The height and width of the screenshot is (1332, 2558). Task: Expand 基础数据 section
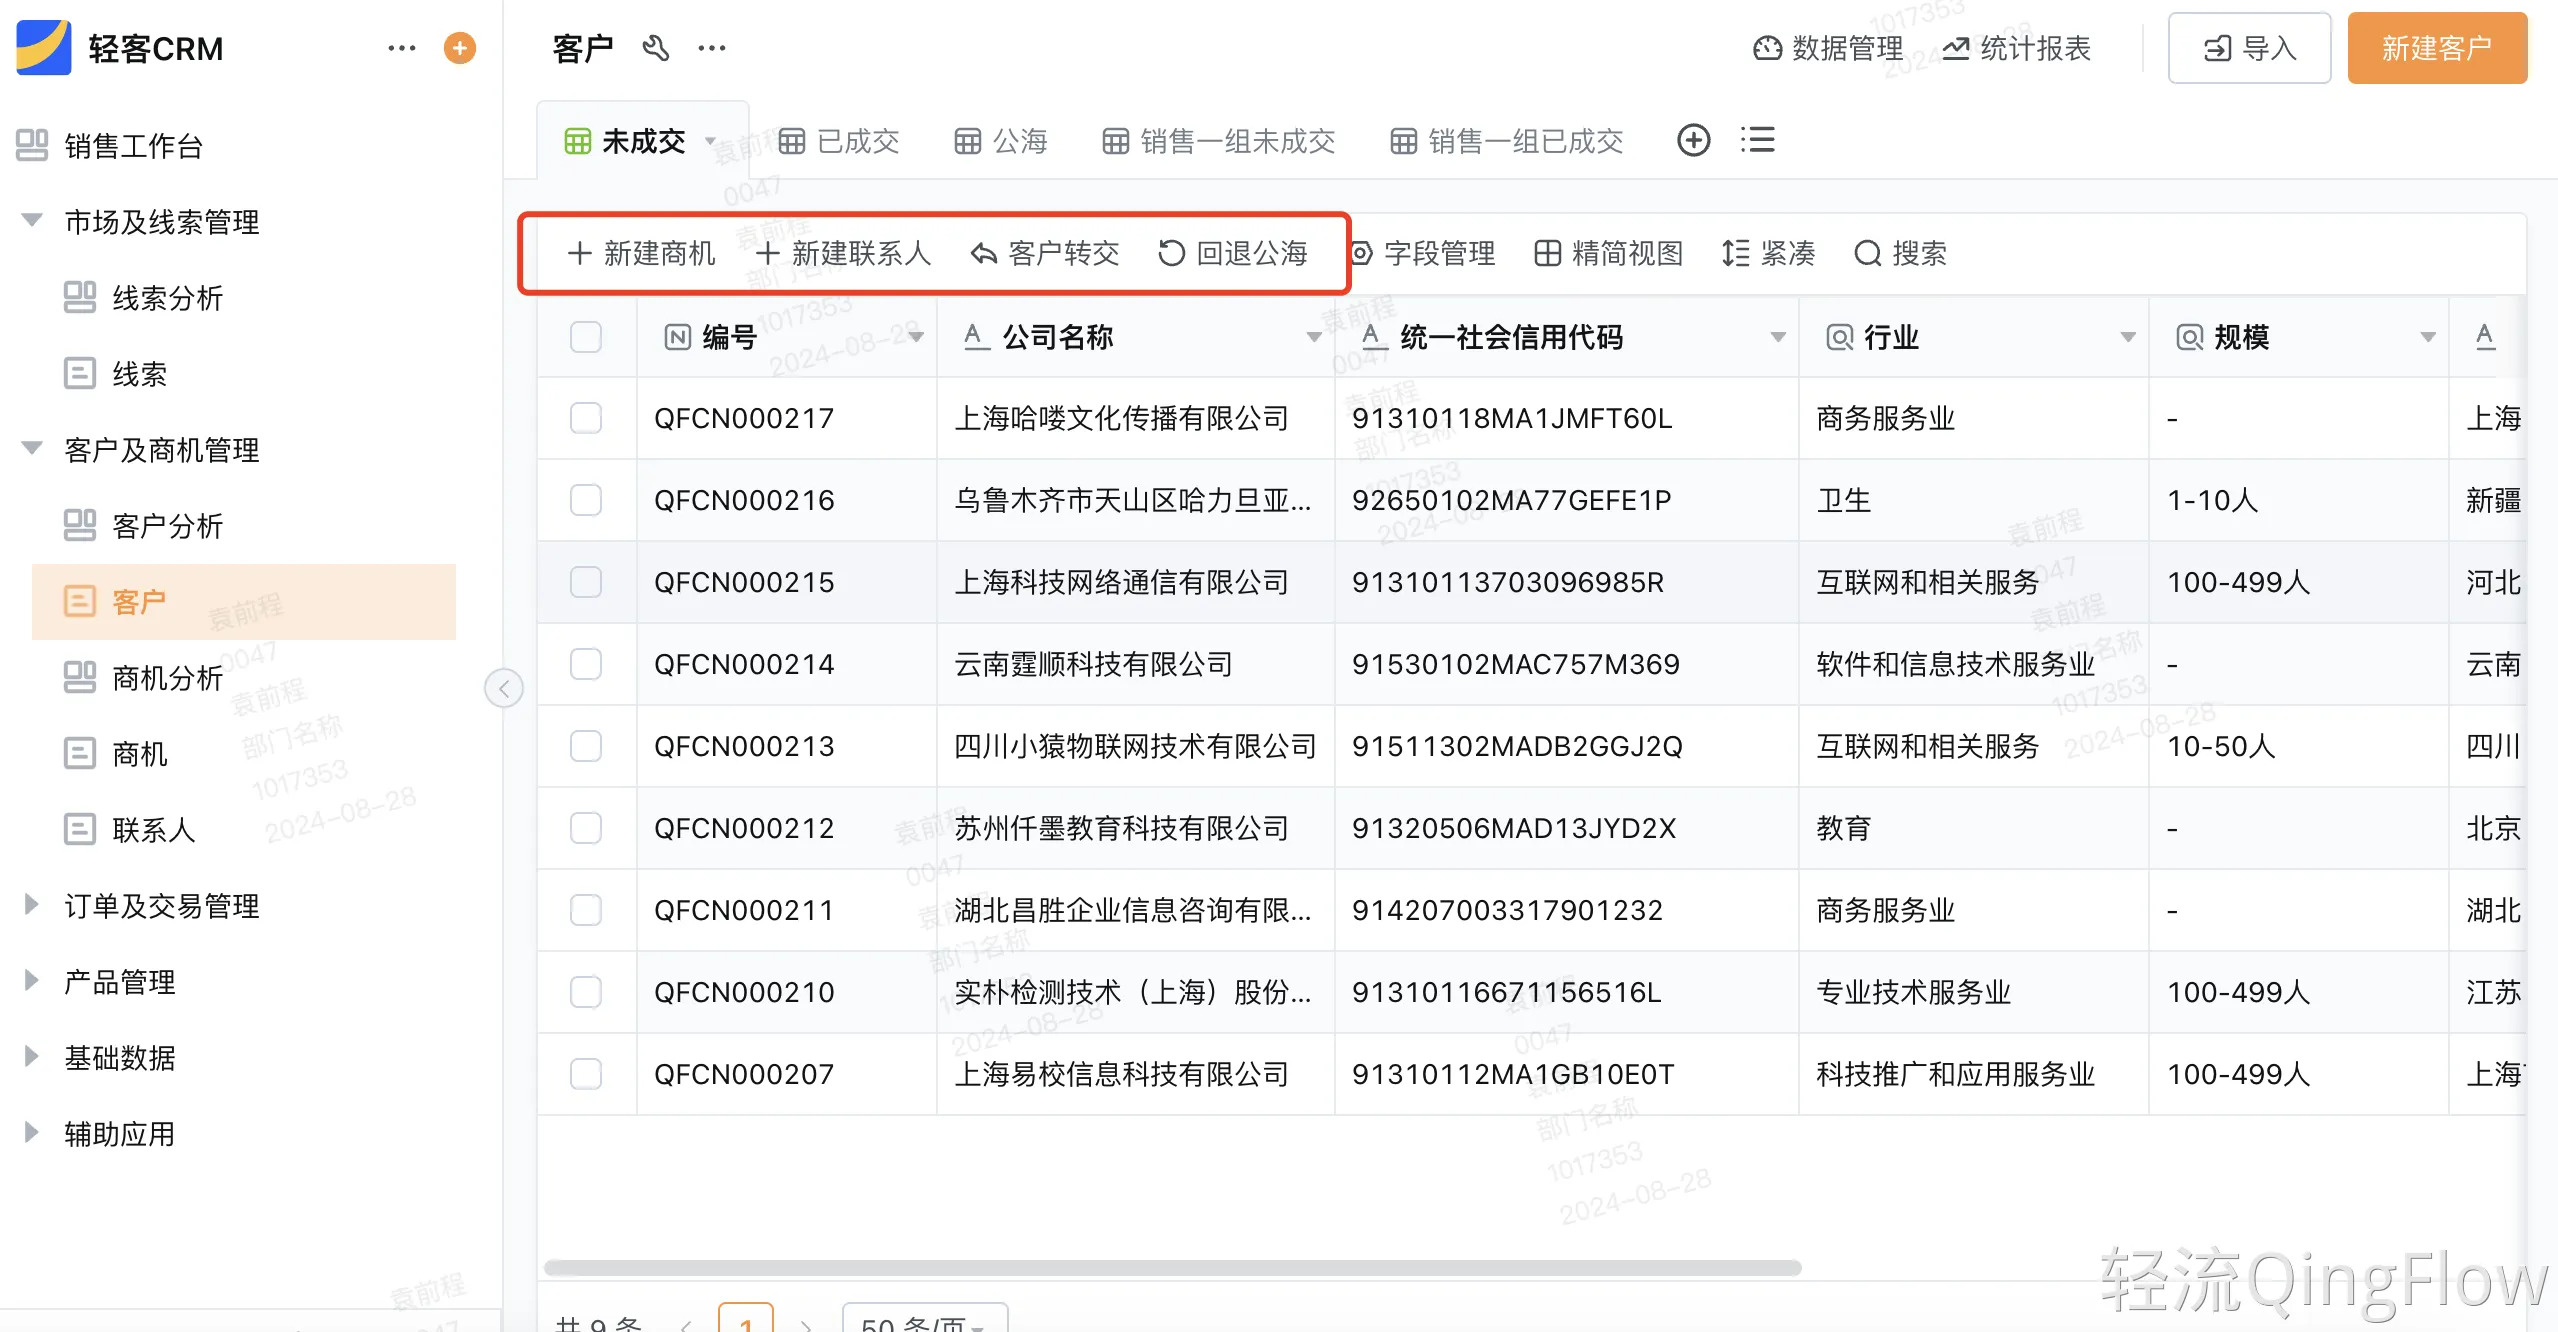[x=32, y=1057]
